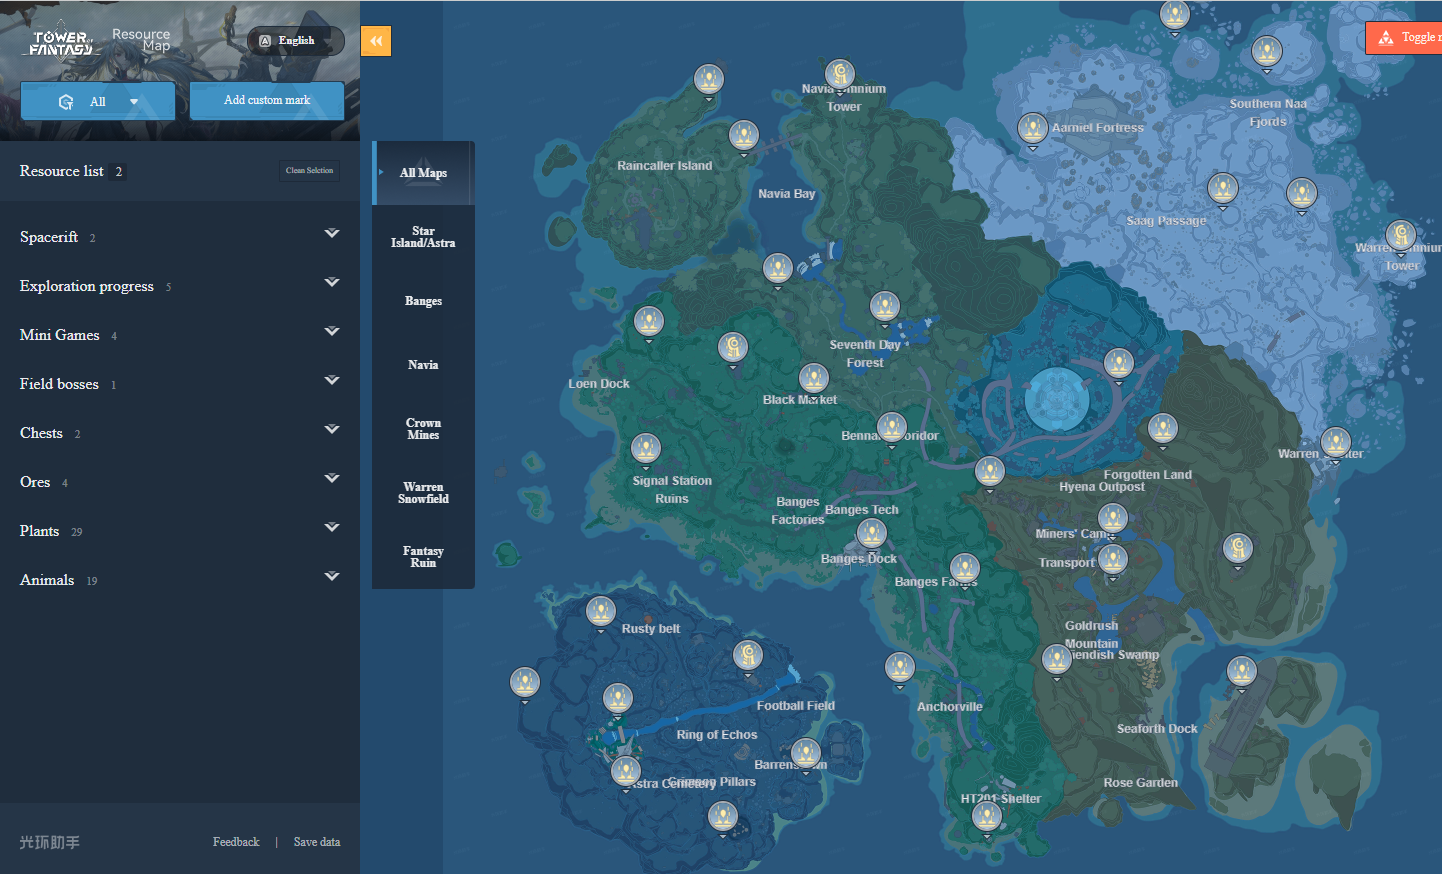The height and width of the screenshot is (874, 1442).
Task: Click the Signal Station Ruins spacerift marker
Action: (x=646, y=449)
